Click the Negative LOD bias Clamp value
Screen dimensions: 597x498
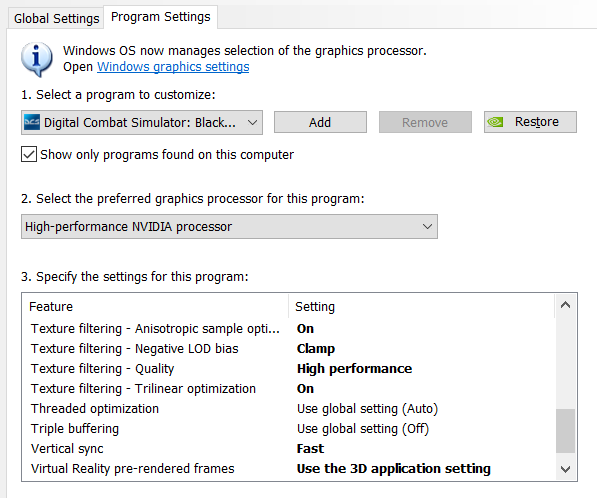coord(316,349)
